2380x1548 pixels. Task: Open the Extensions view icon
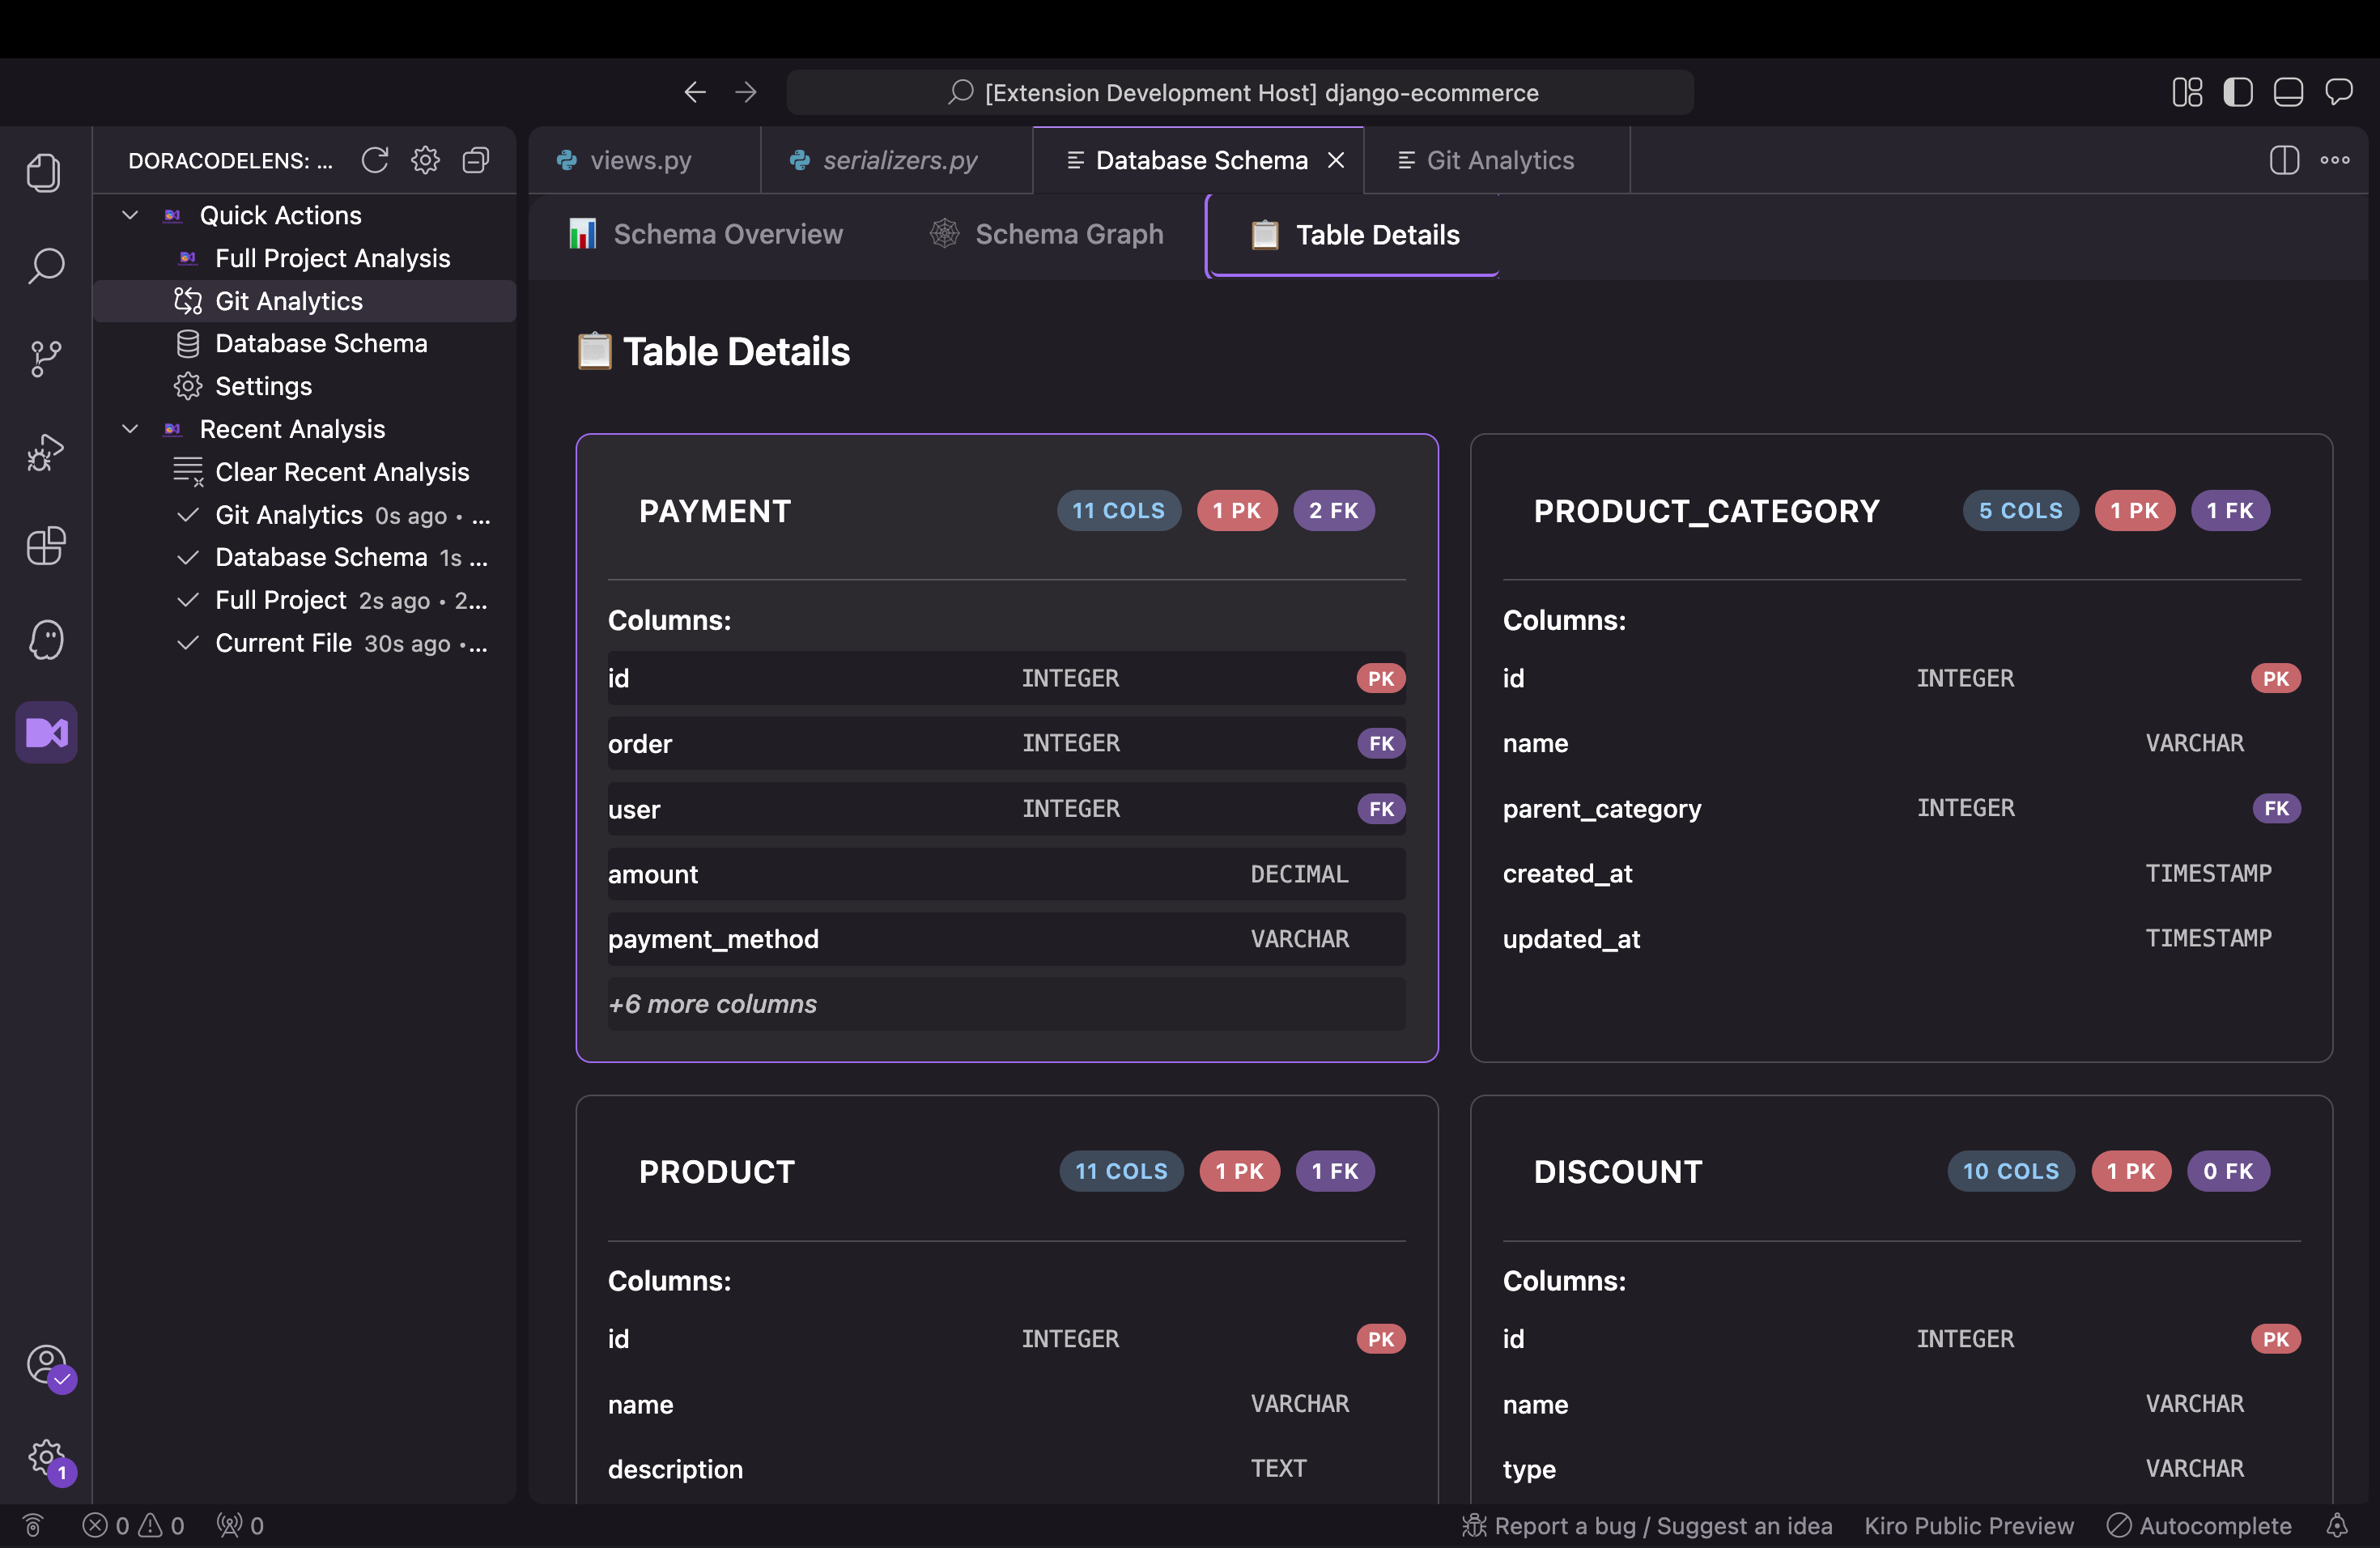click(46, 546)
